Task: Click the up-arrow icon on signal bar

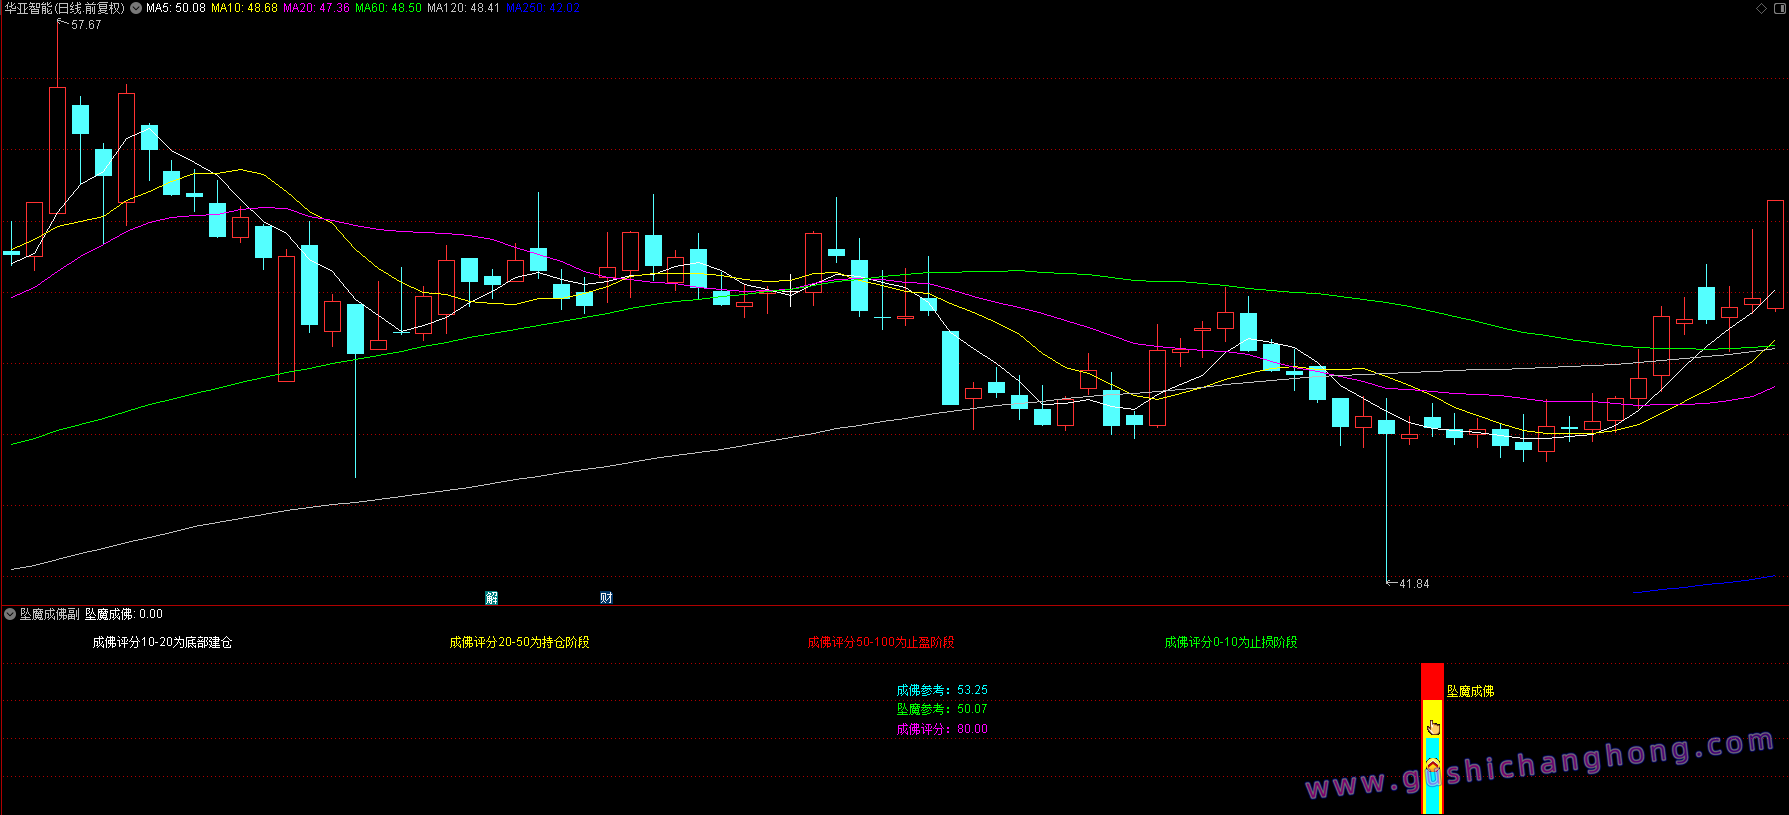Action: point(1432,766)
